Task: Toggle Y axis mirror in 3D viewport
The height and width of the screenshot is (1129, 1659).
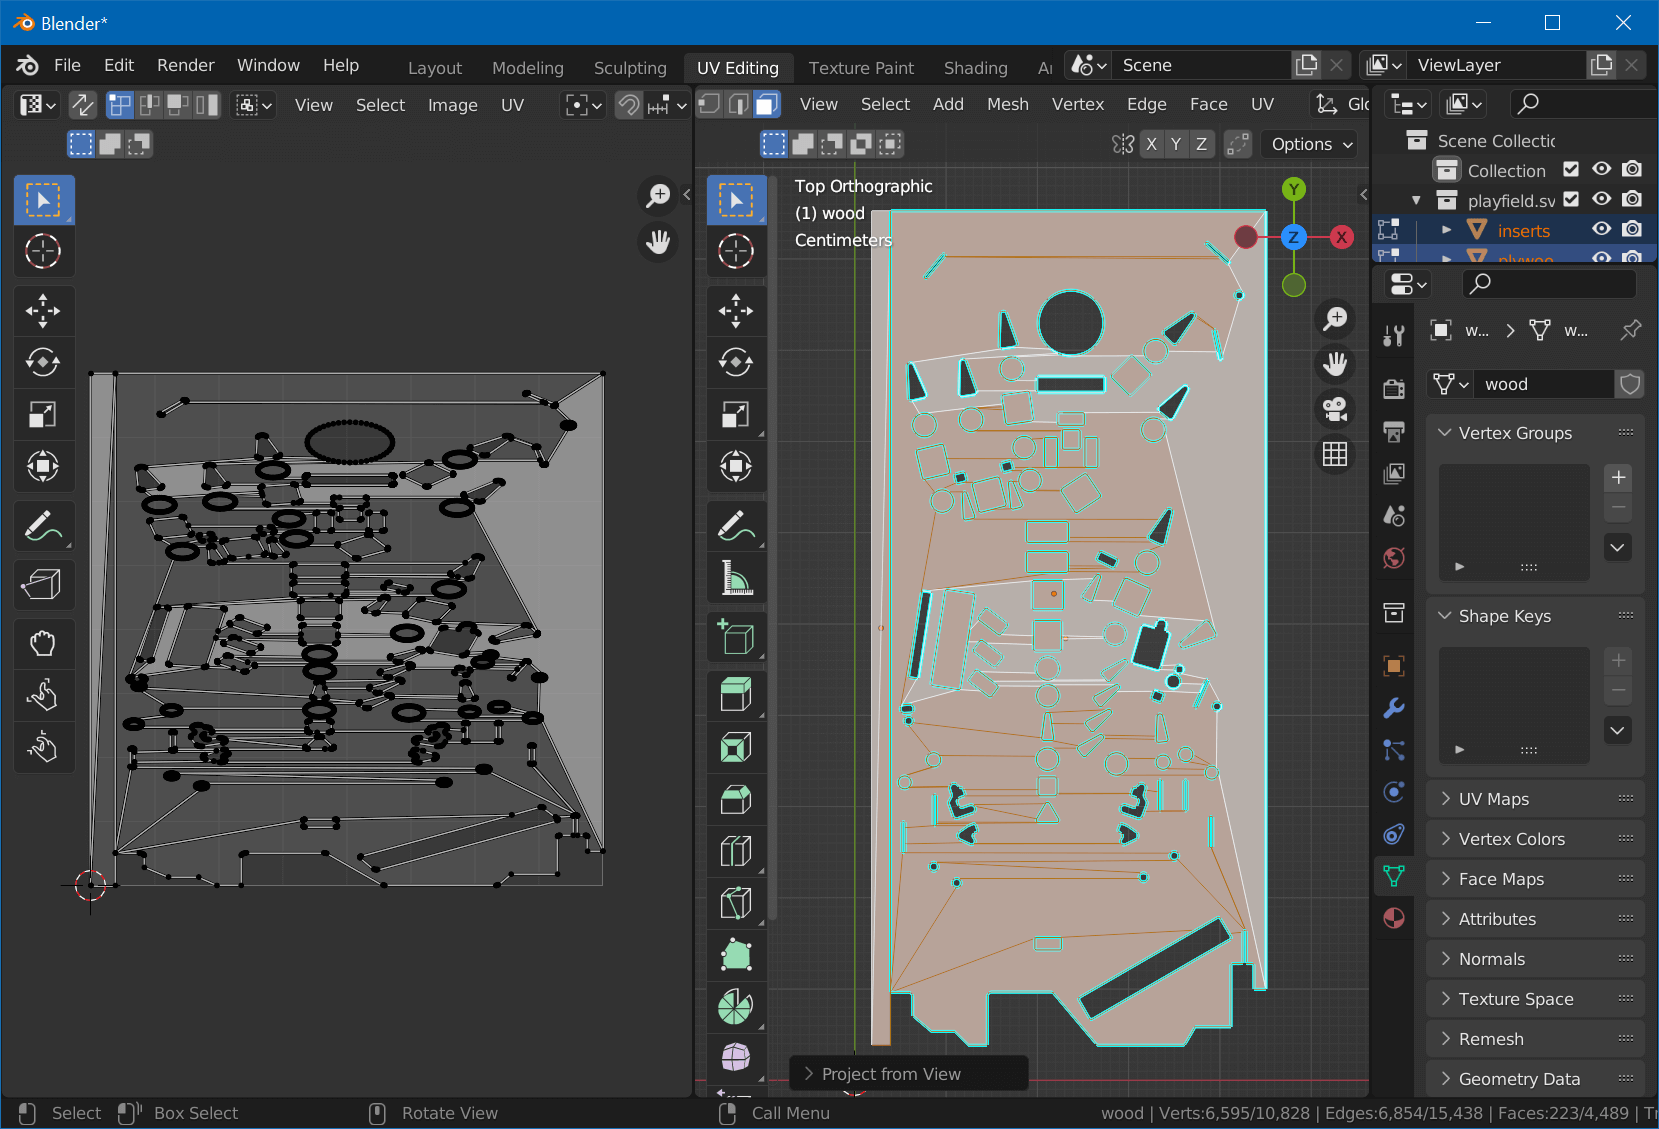Action: tap(1177, 144)
